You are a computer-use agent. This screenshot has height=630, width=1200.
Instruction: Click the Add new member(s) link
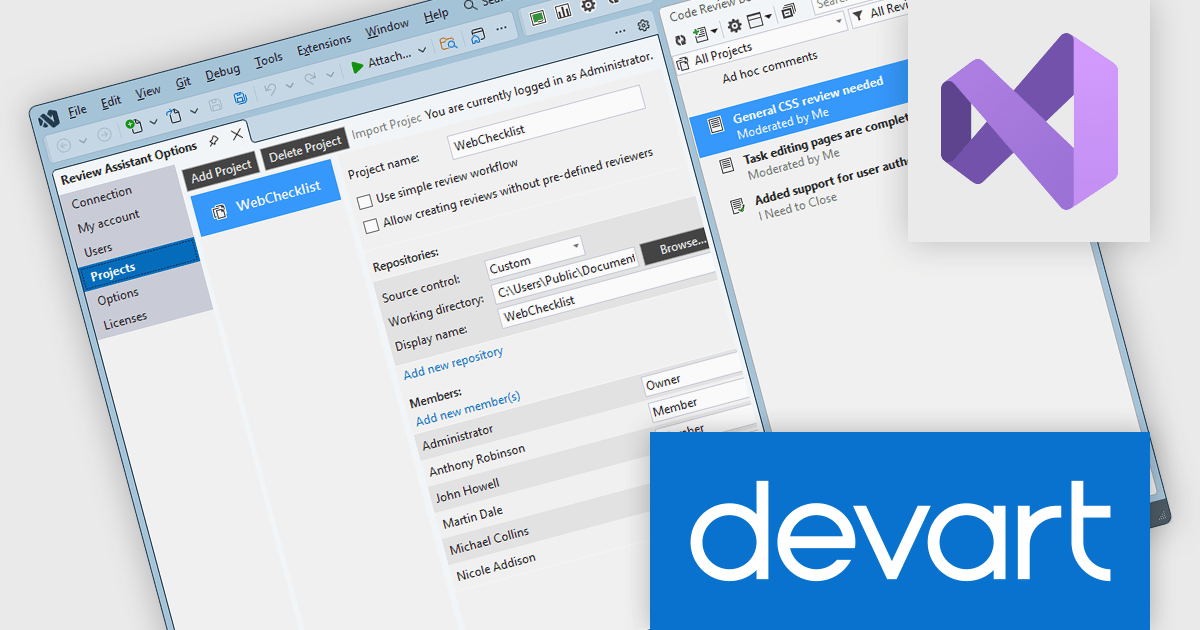pos(468,408)
